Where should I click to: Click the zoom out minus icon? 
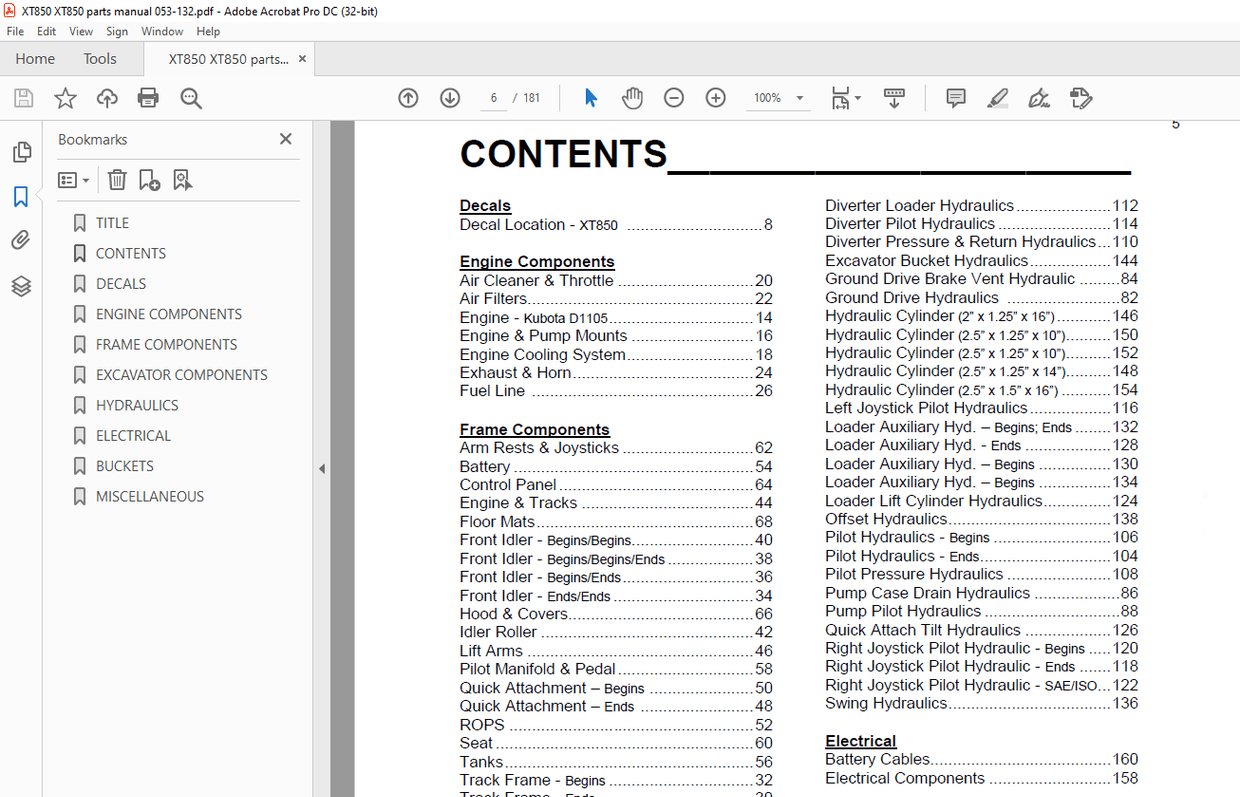pos(674,98)
